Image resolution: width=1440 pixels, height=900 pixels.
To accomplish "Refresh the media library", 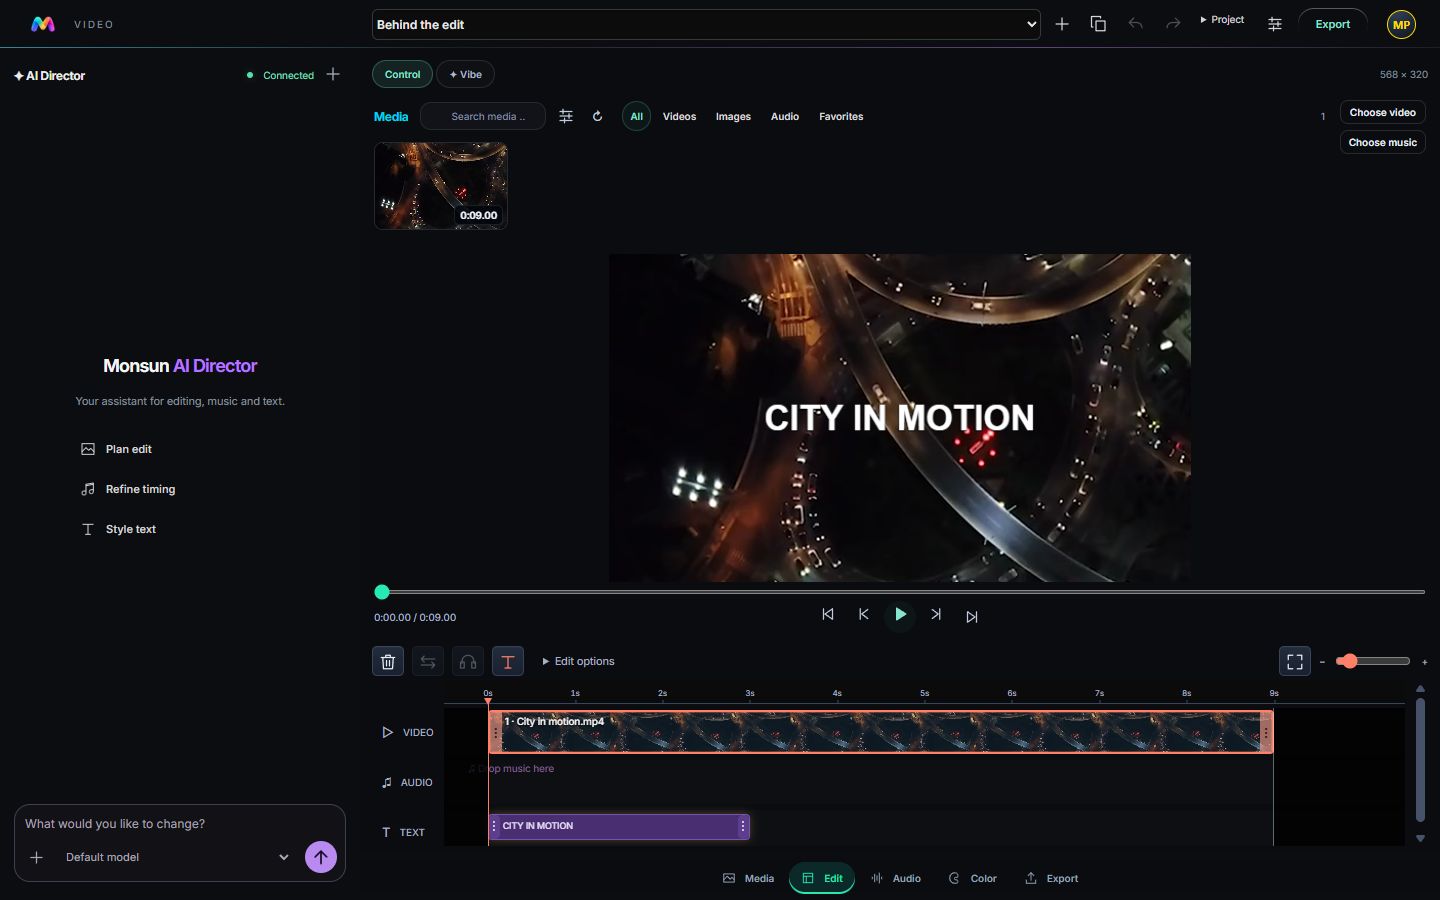I will (x=597, y=116).
